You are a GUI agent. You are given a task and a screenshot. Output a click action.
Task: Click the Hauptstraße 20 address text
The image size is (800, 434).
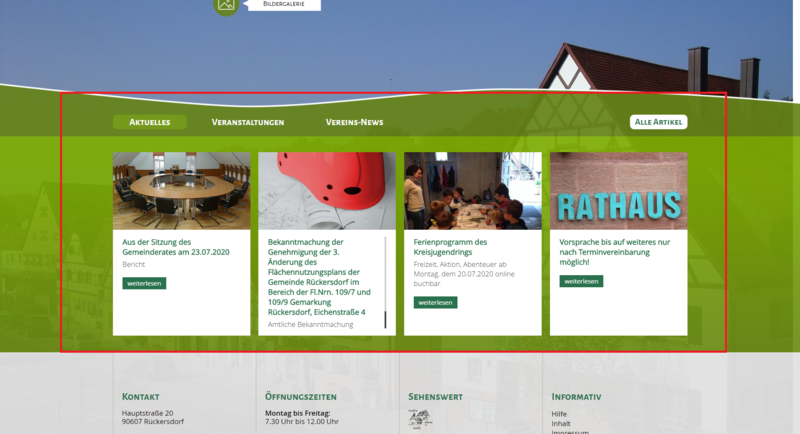pyautogui.click(x=147, y=413)
